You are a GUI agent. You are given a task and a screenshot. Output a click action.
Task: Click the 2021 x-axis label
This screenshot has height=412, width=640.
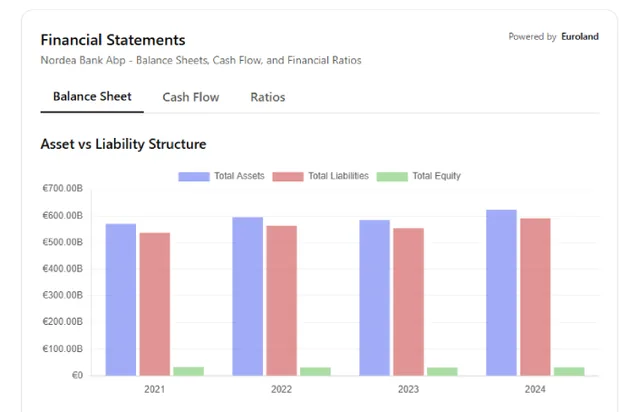coord(155,389)
